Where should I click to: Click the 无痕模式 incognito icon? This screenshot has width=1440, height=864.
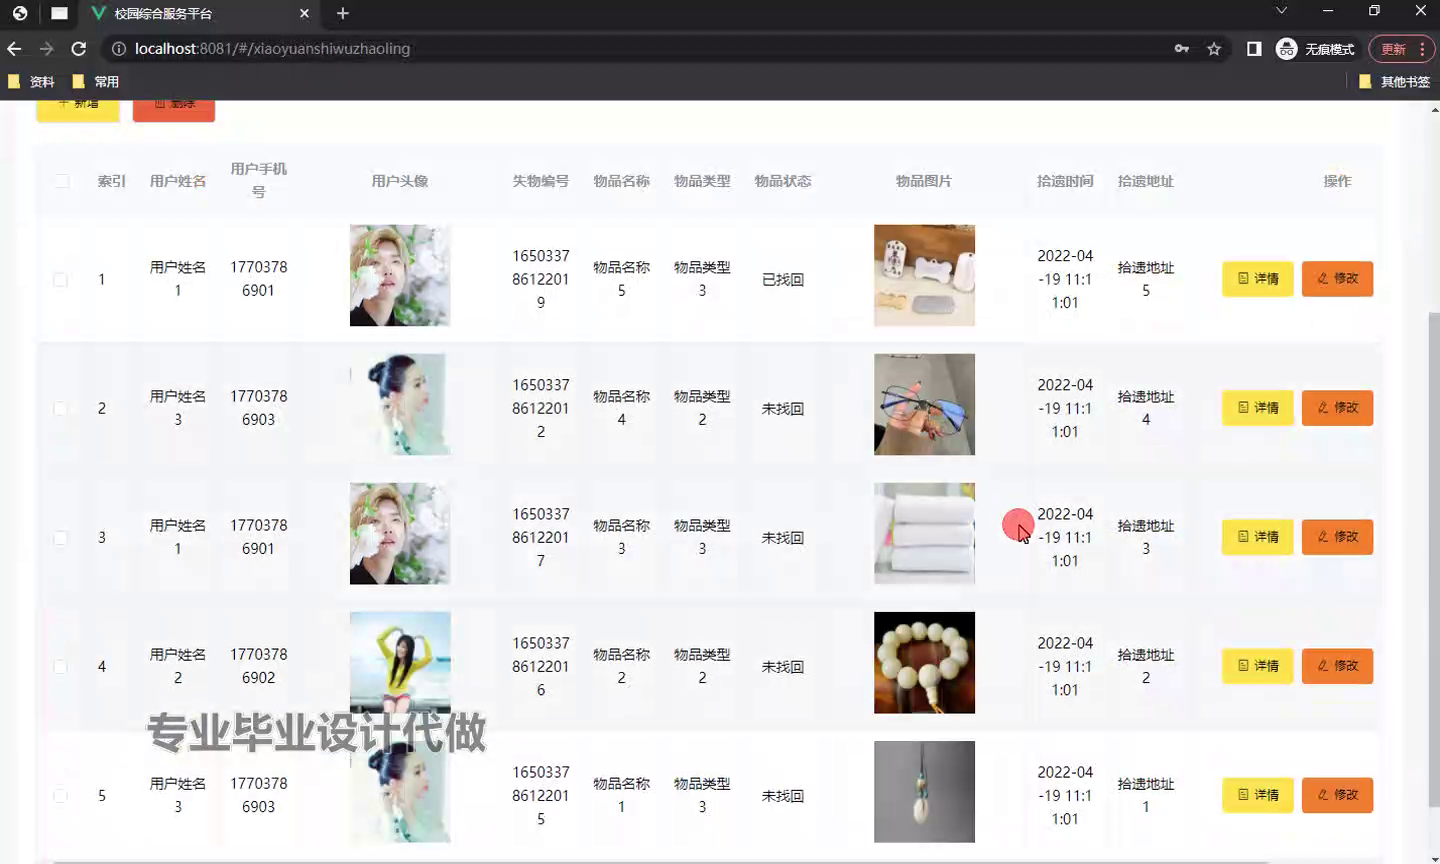pyautogui.click(x=1286, y=48)
